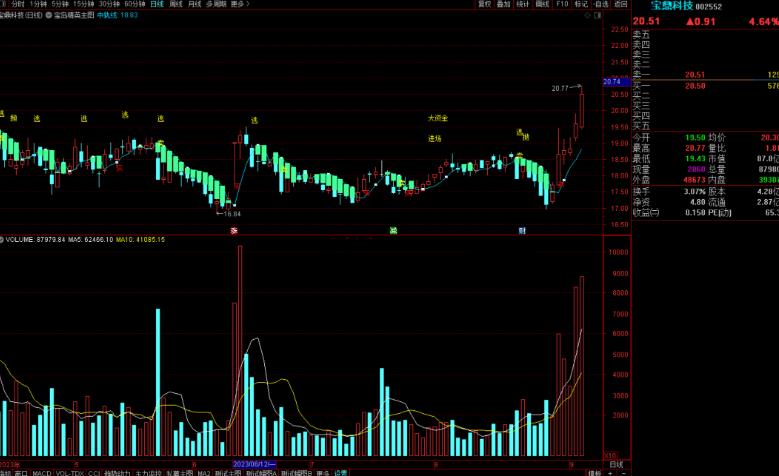Switch to the 日线 daily chart
The width and height of the screenshot is (779, 476).
[x=157, y=4]
